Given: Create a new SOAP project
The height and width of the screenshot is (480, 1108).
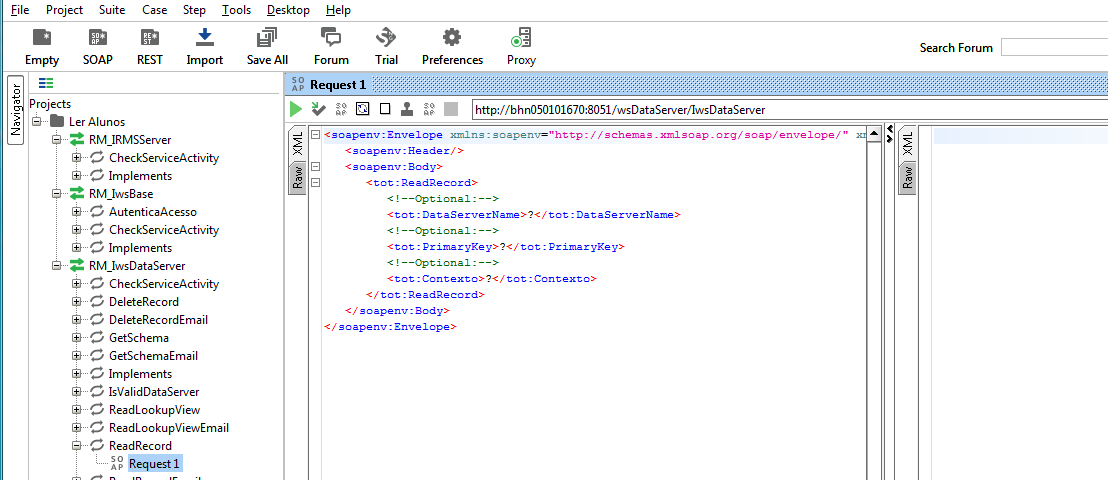Looking at the screenshot, I should 98,47.
